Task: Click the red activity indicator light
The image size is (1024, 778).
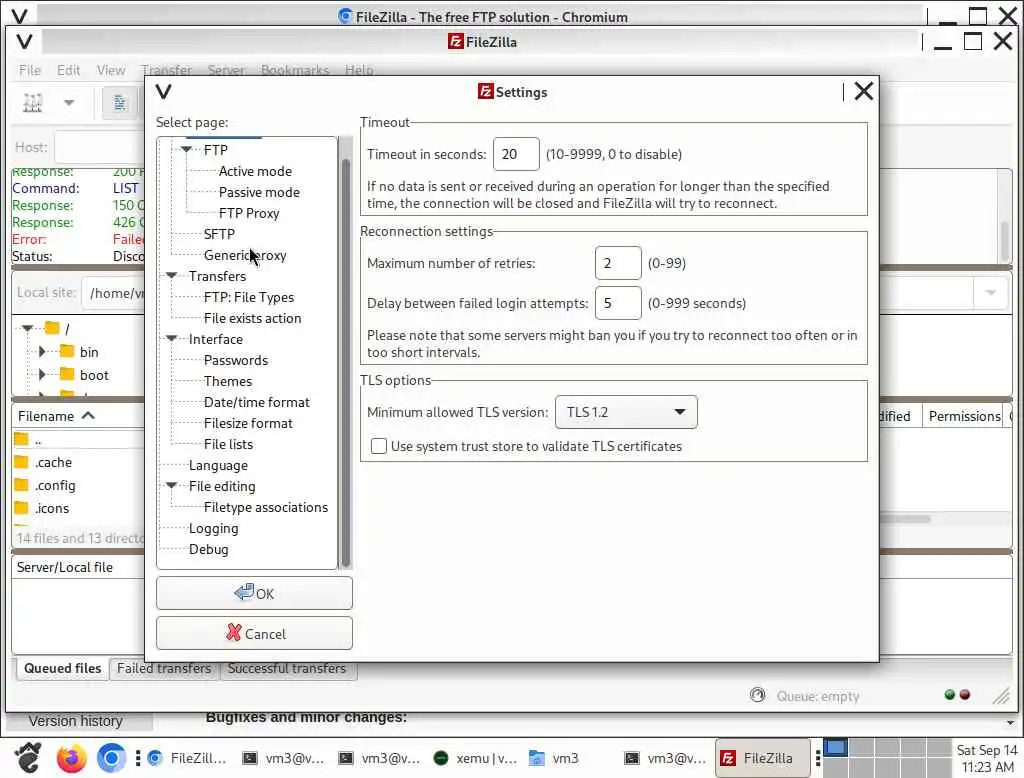Action: coord(965,694)
